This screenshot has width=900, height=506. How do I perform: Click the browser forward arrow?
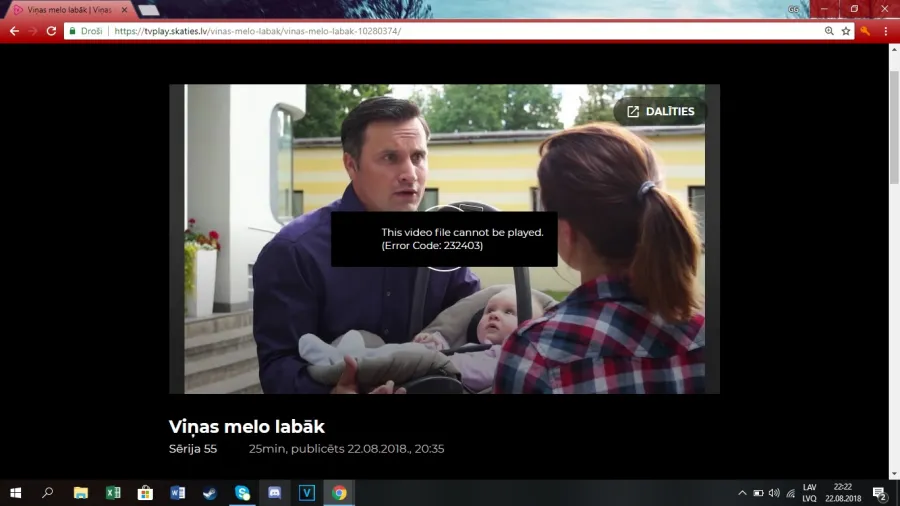tap(33, 31)
